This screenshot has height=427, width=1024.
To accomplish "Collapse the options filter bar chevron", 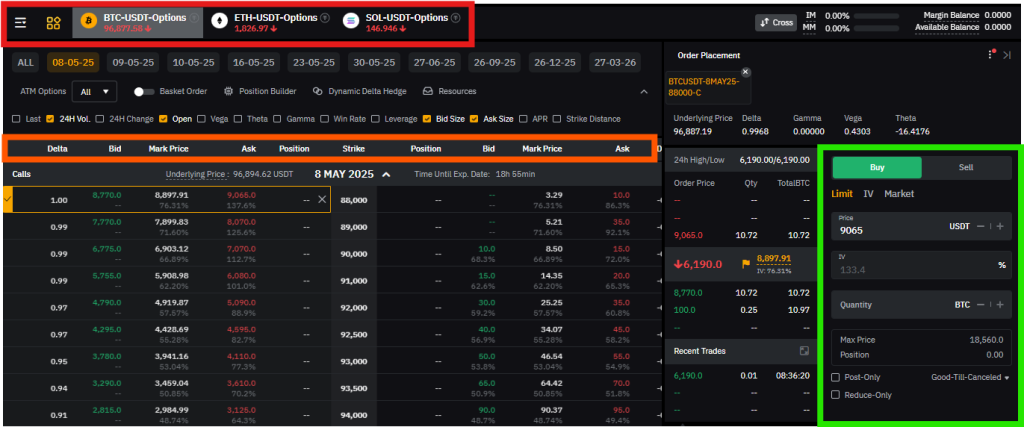I will pyautogui.click(x=644, y=91).
